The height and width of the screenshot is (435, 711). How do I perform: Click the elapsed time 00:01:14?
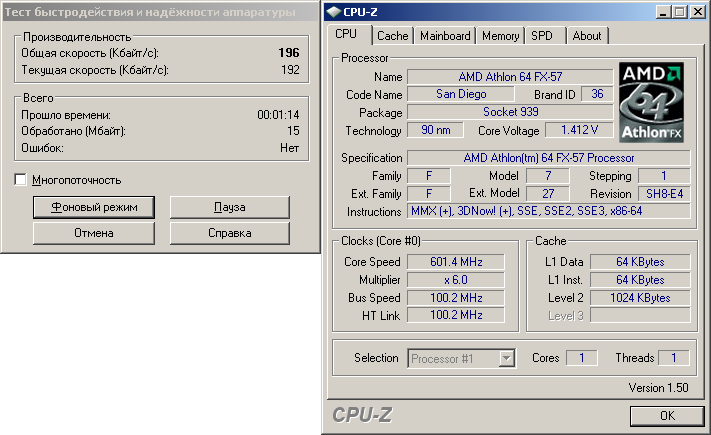(278, 115)
